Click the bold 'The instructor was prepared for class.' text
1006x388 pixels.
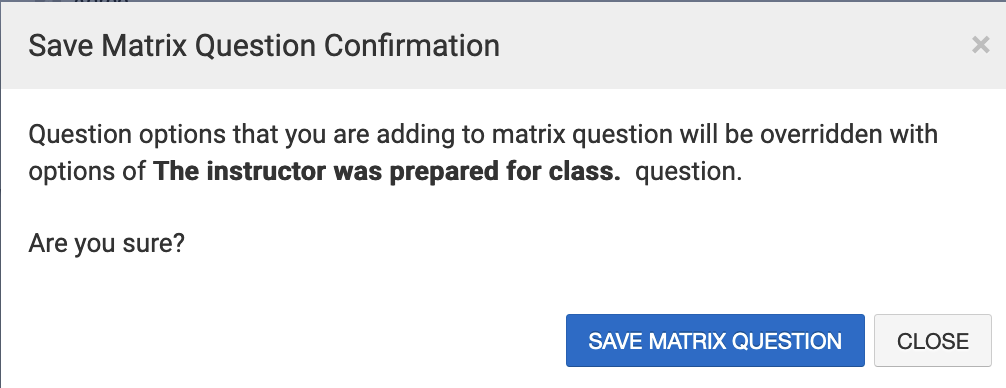tap(387, 172)
